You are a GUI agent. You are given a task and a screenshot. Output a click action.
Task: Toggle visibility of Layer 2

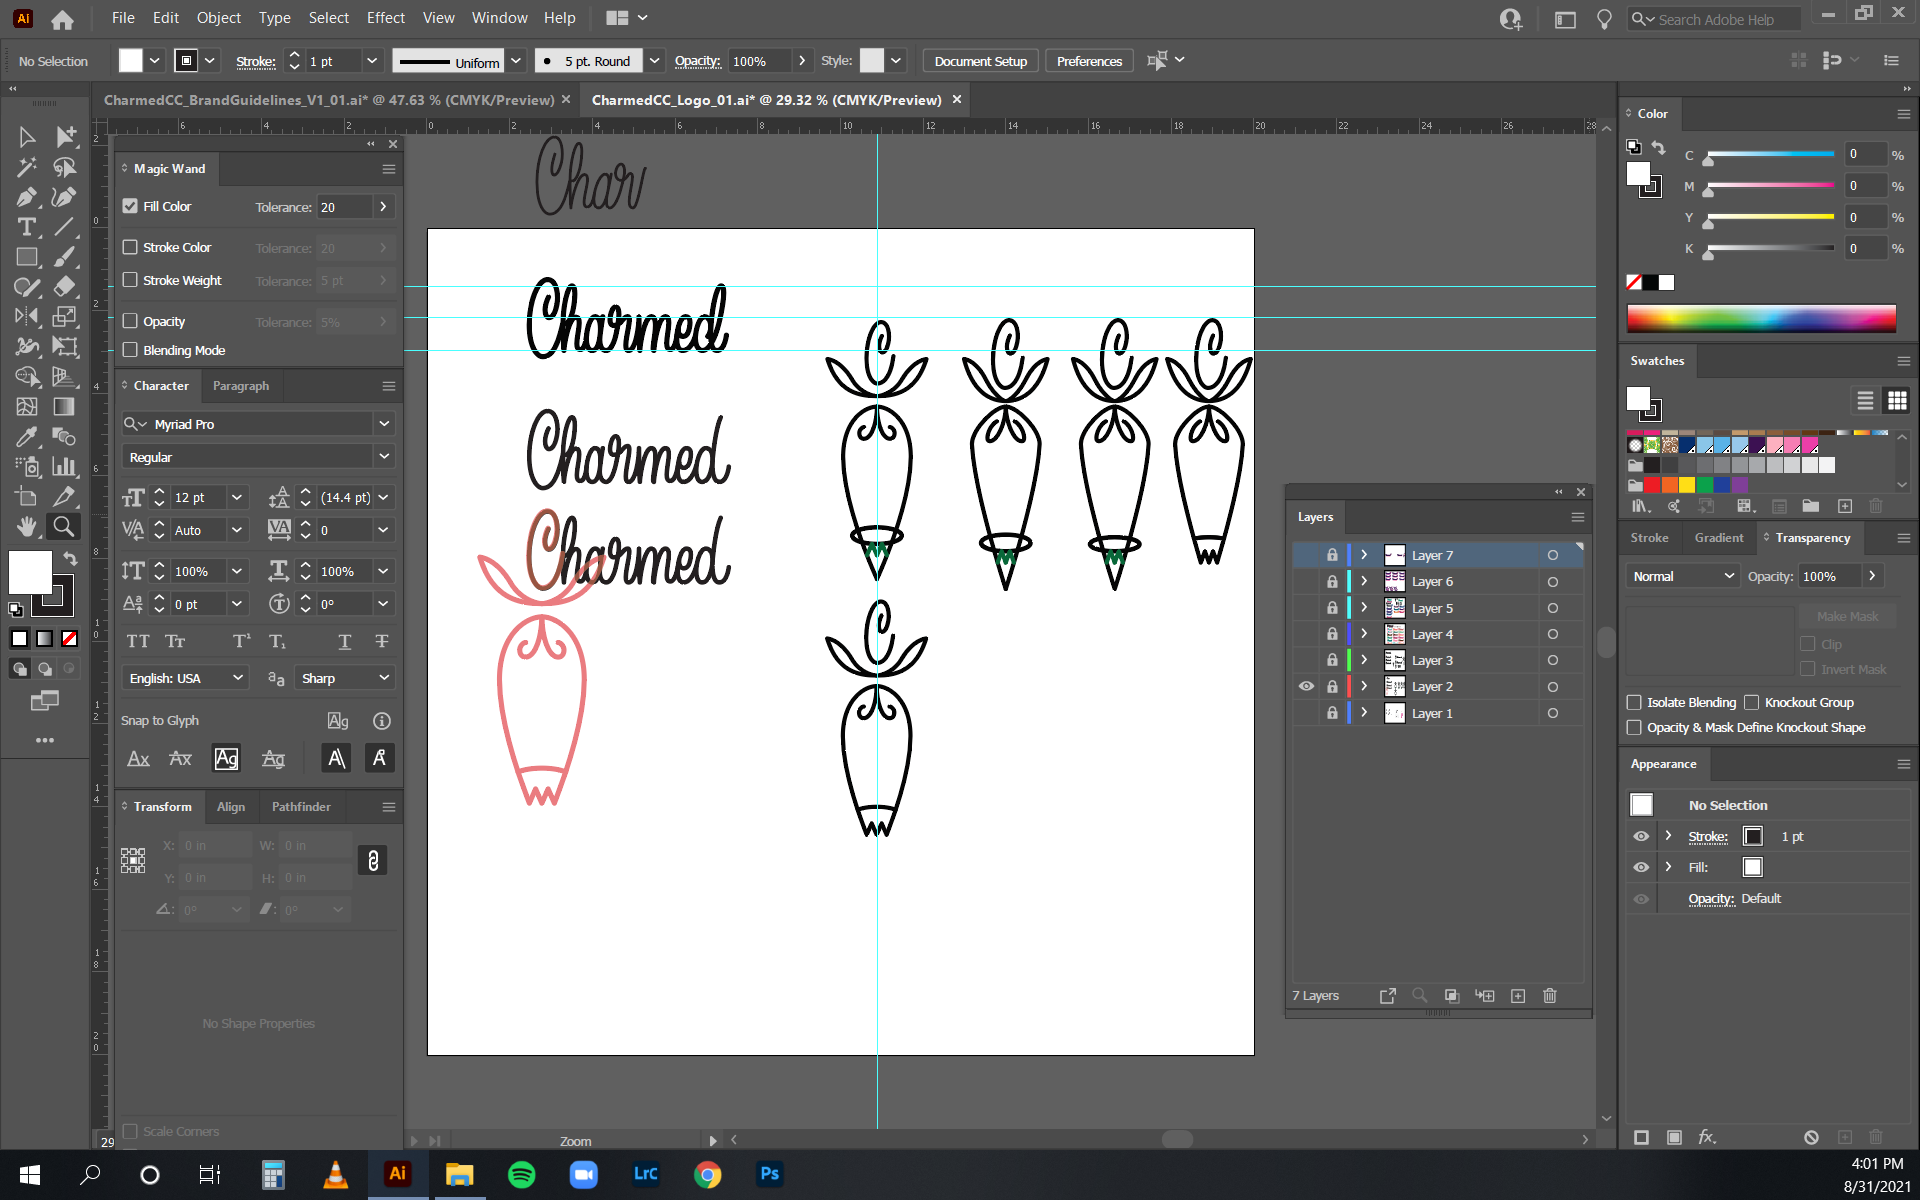click(1306, 686)
